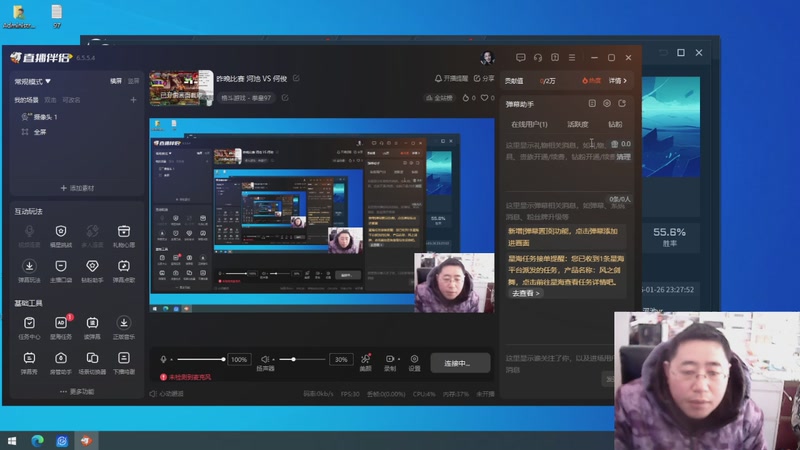800x450 pixels.
Task: Click 清理 to clear gift messages
Action: point(623,157)
